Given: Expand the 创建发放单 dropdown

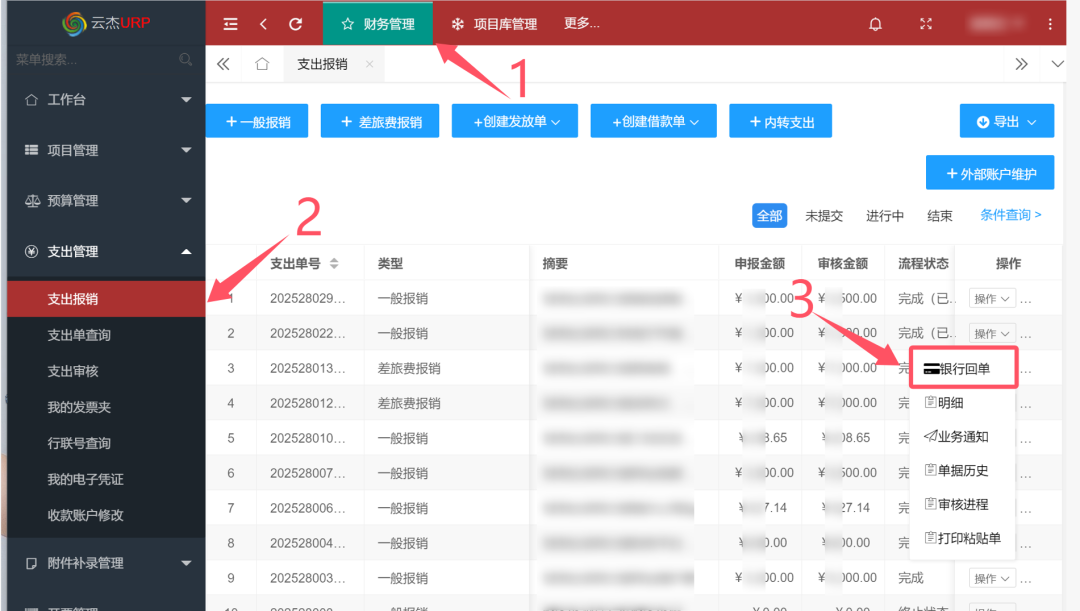Looking at the screenshot, I should click(517, 122).
